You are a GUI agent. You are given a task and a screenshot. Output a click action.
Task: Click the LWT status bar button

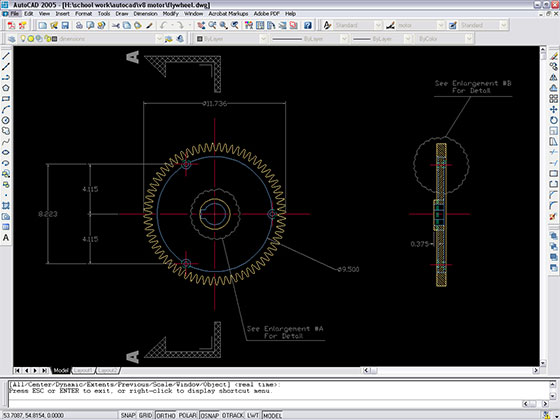pos(253,415)
